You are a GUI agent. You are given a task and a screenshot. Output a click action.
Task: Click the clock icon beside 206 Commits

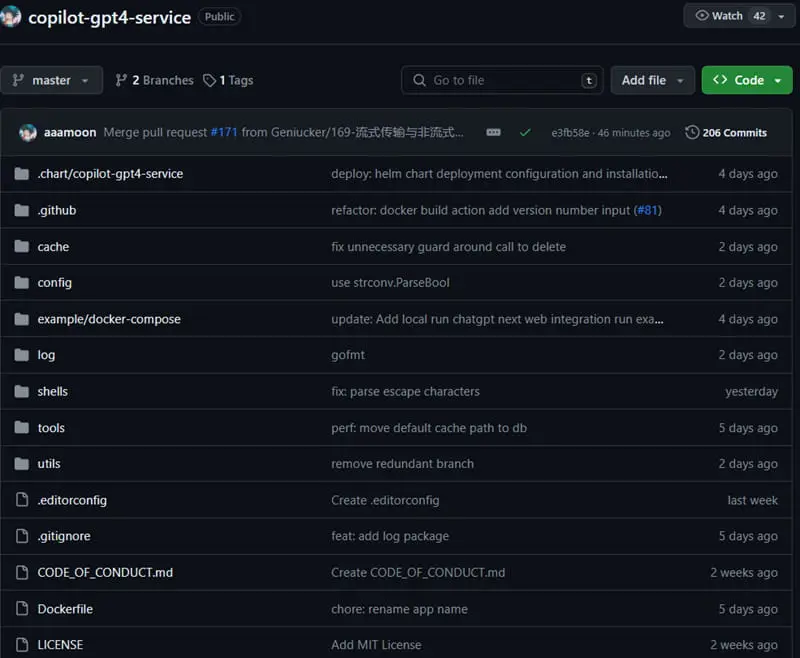point(692,132)
